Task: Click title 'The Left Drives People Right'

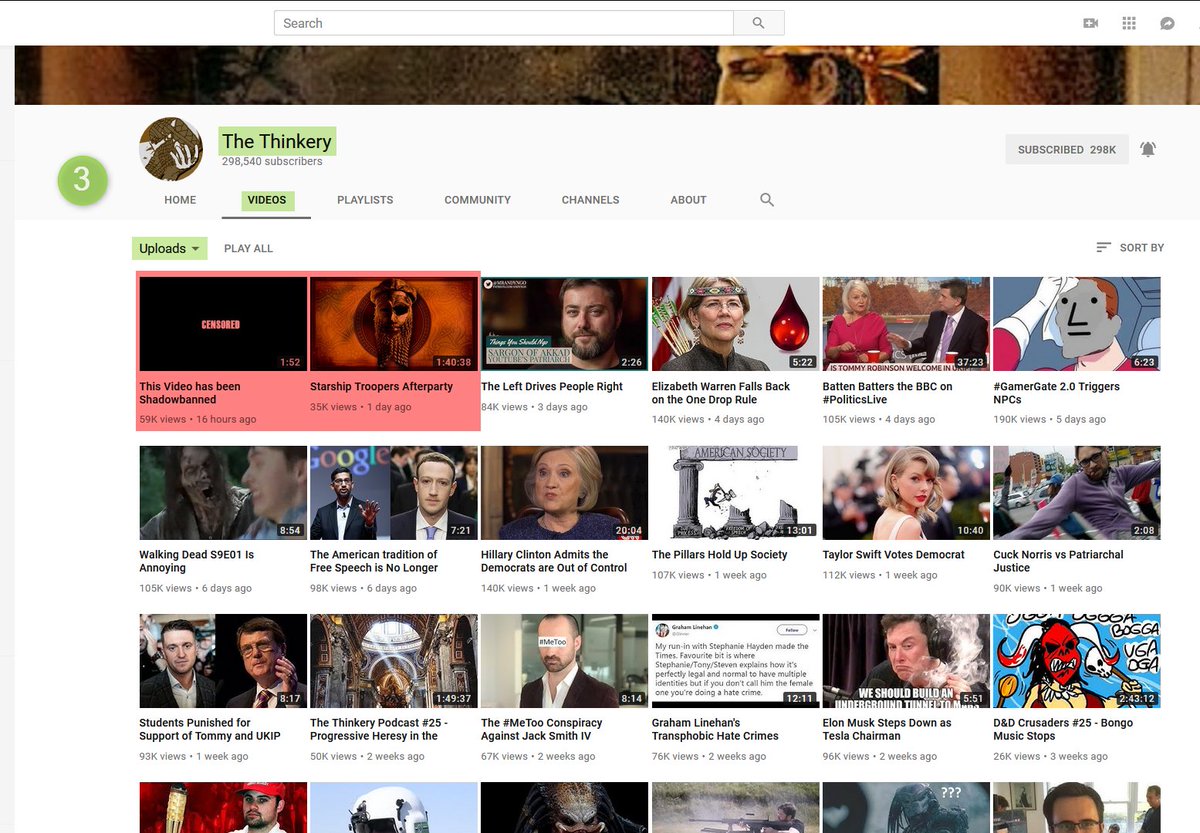Action: click(552, 386)
